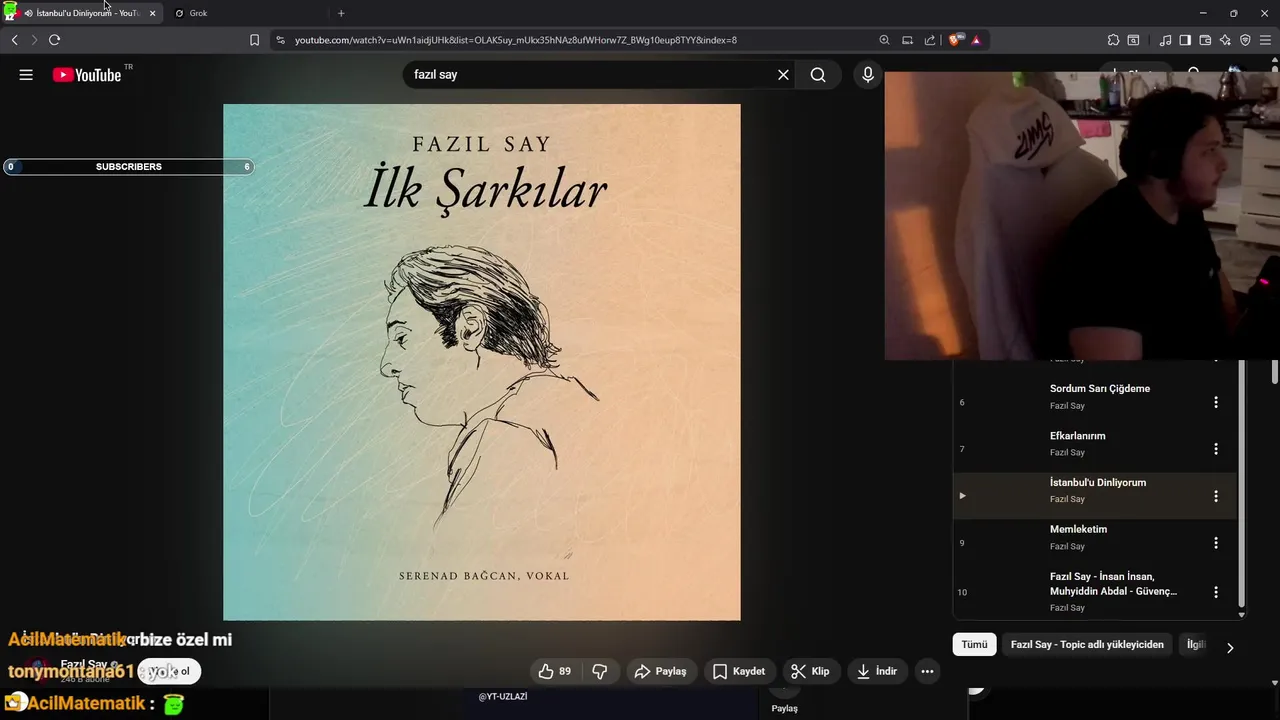Go back with the browser back arrow
The height and width of the screenshot is (720, 1280).
pyautogui.click(x=14, y=40)
